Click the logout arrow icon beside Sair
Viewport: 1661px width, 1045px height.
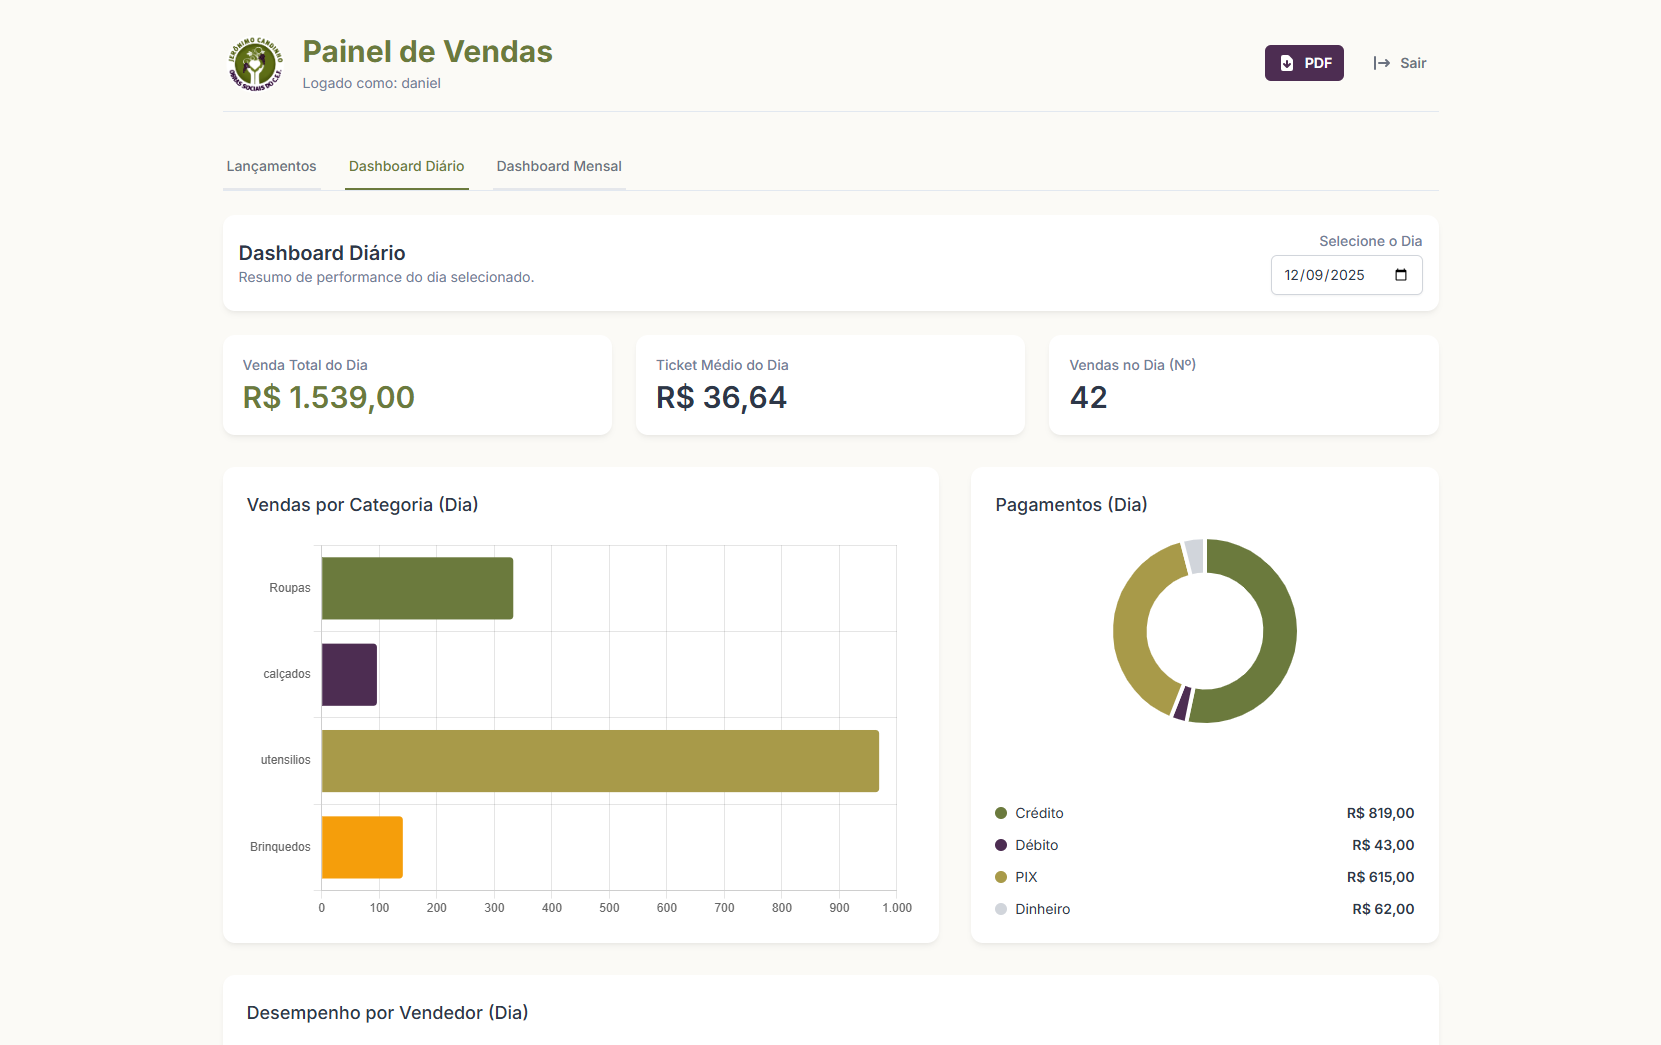coord(1381,62)
